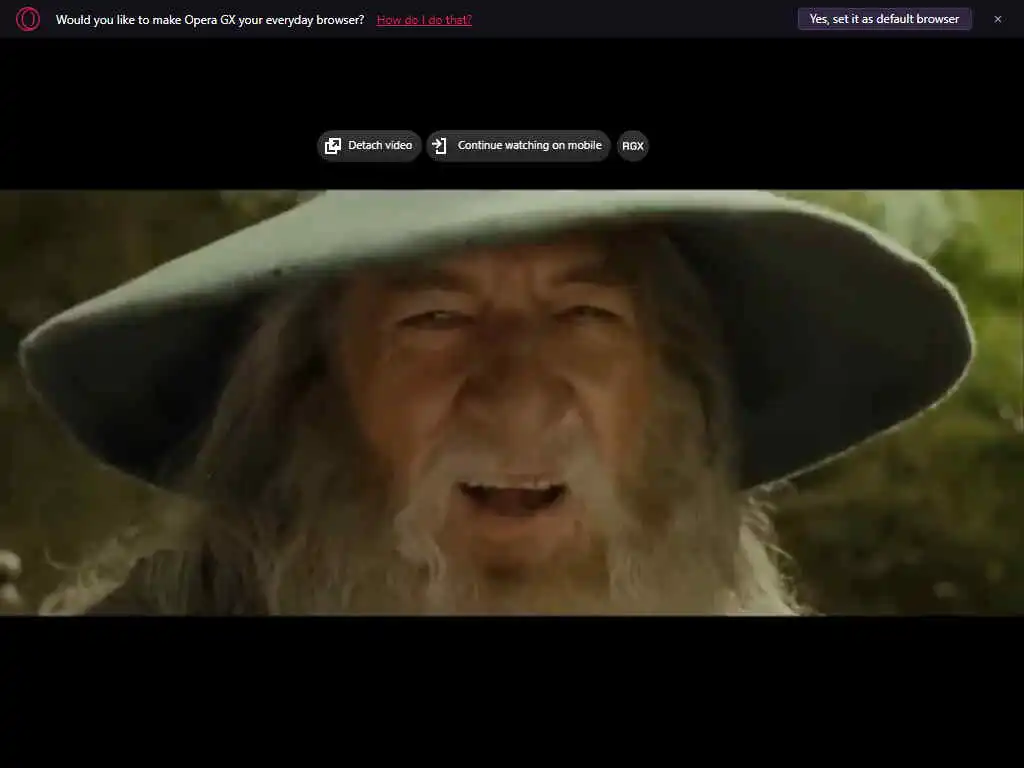1024x768 pixels.
Task: Click the Detach video button
Action: (x=369, y=146)
